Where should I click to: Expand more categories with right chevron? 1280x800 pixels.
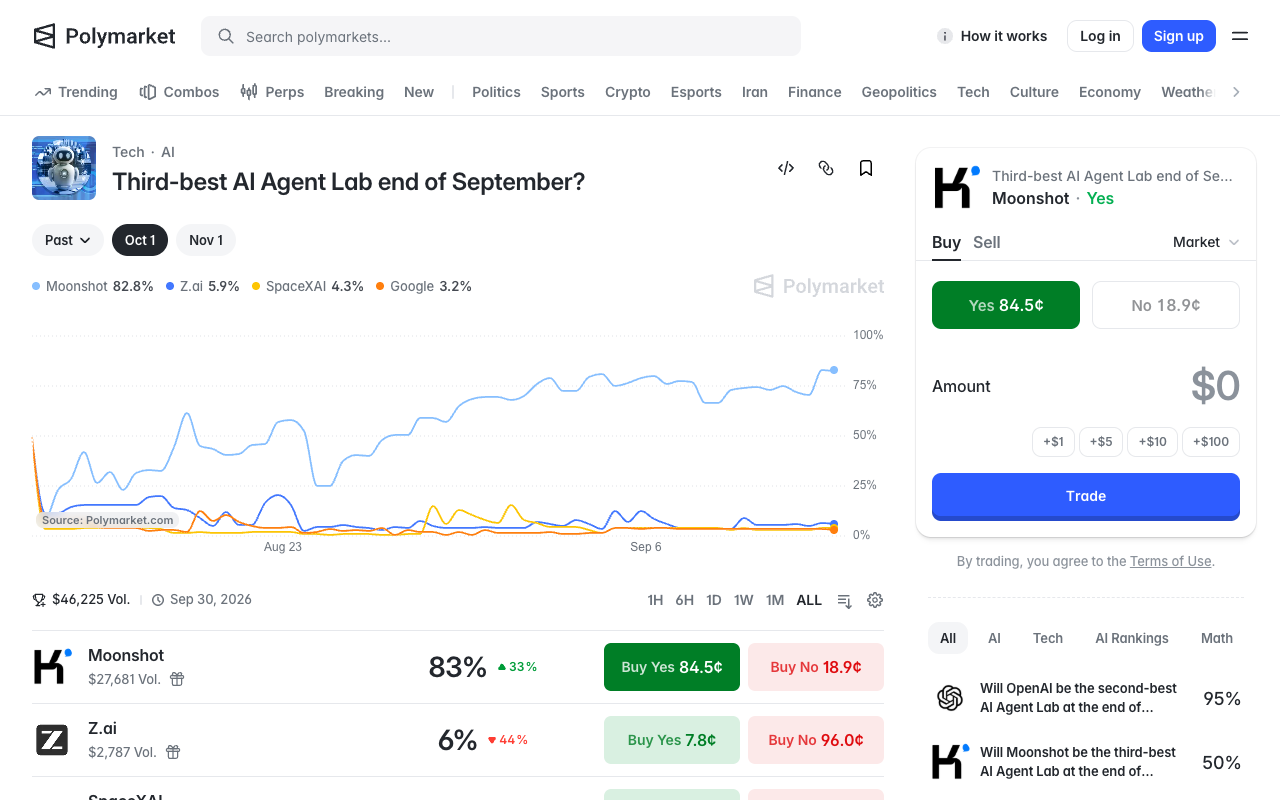click(1236, 92)
